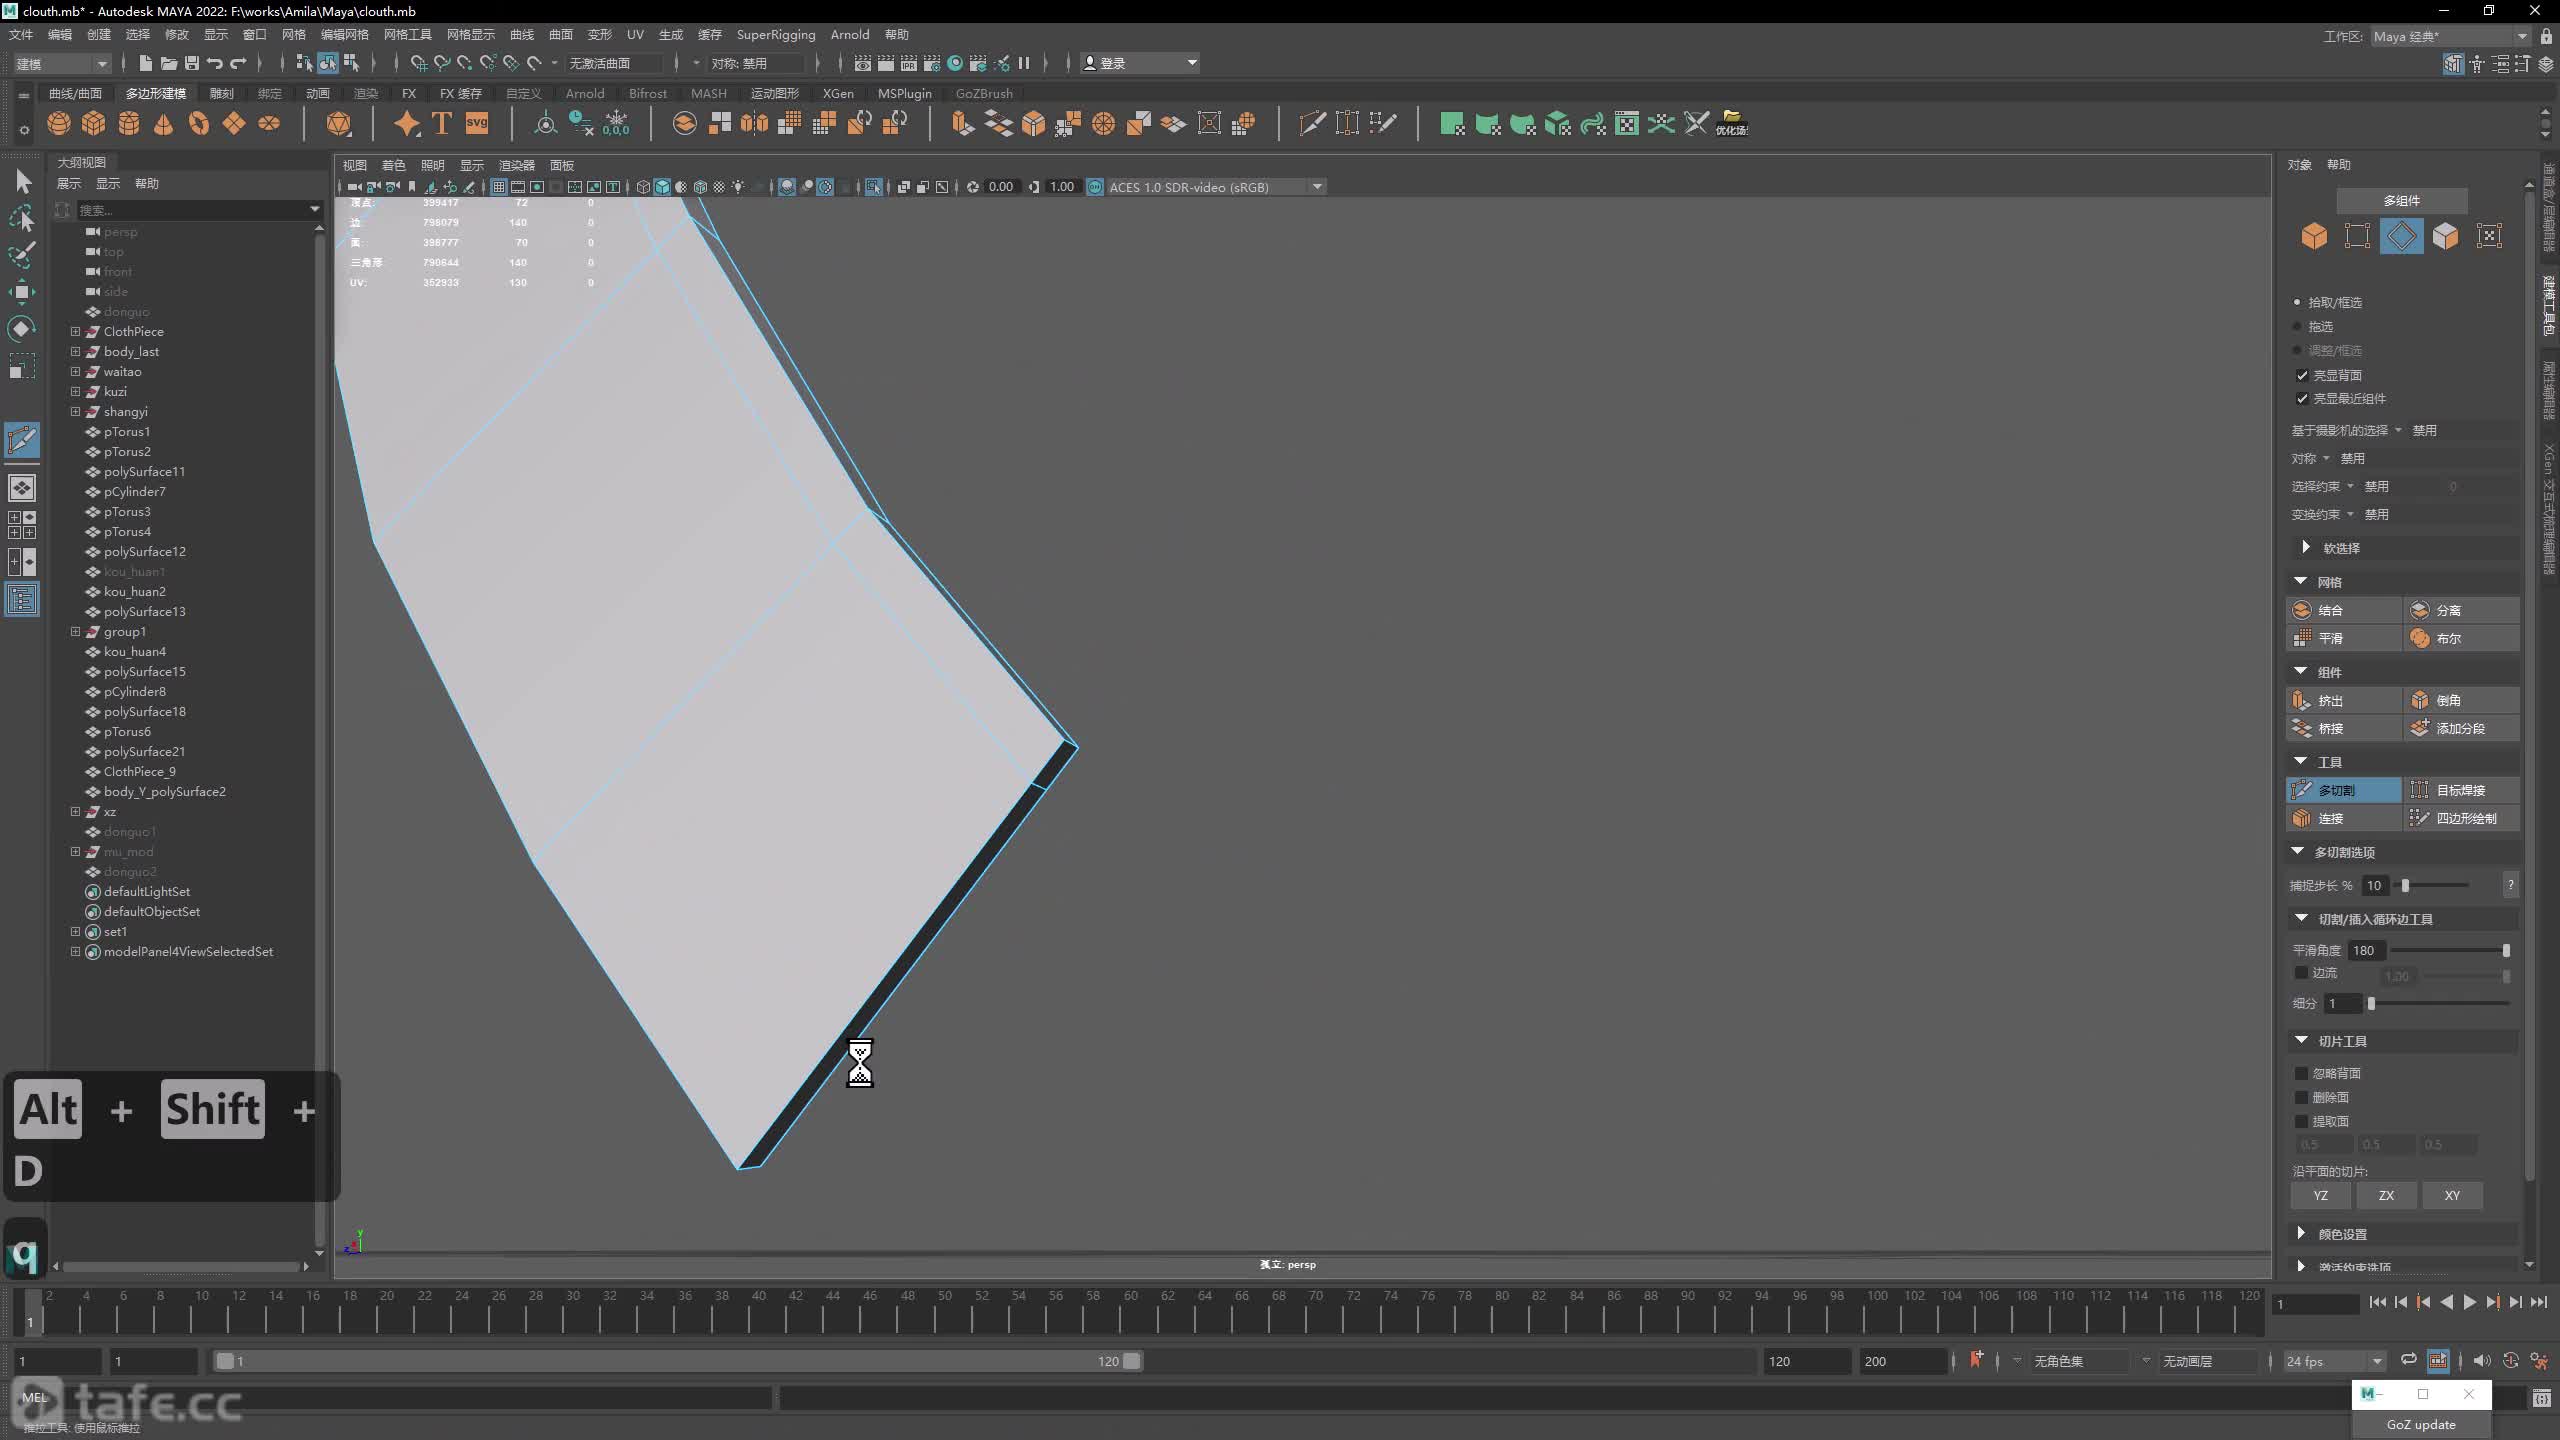Open the 网格工具 menu

tap(408, 34)
